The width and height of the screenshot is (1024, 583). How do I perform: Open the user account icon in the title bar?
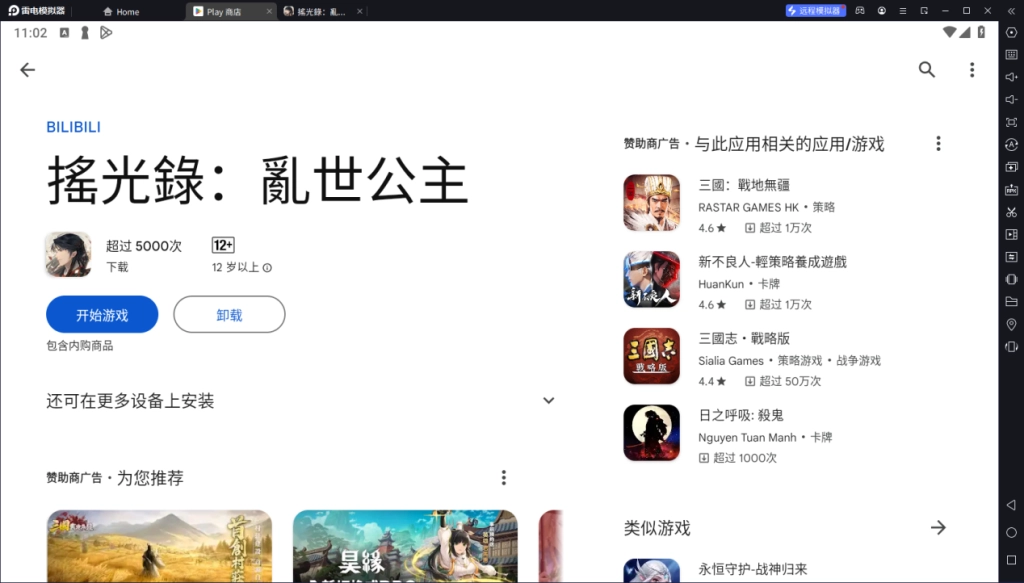coord(882,10)
